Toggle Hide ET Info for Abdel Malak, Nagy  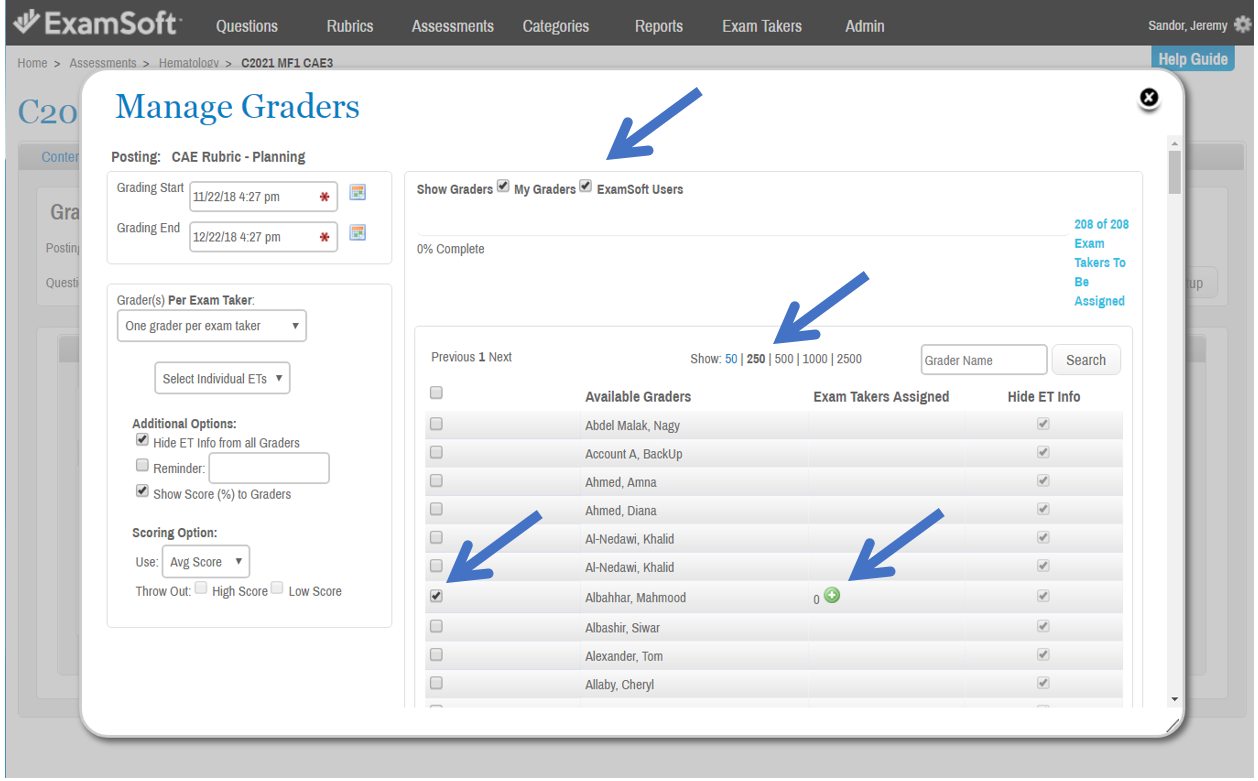click(1044, 424)
